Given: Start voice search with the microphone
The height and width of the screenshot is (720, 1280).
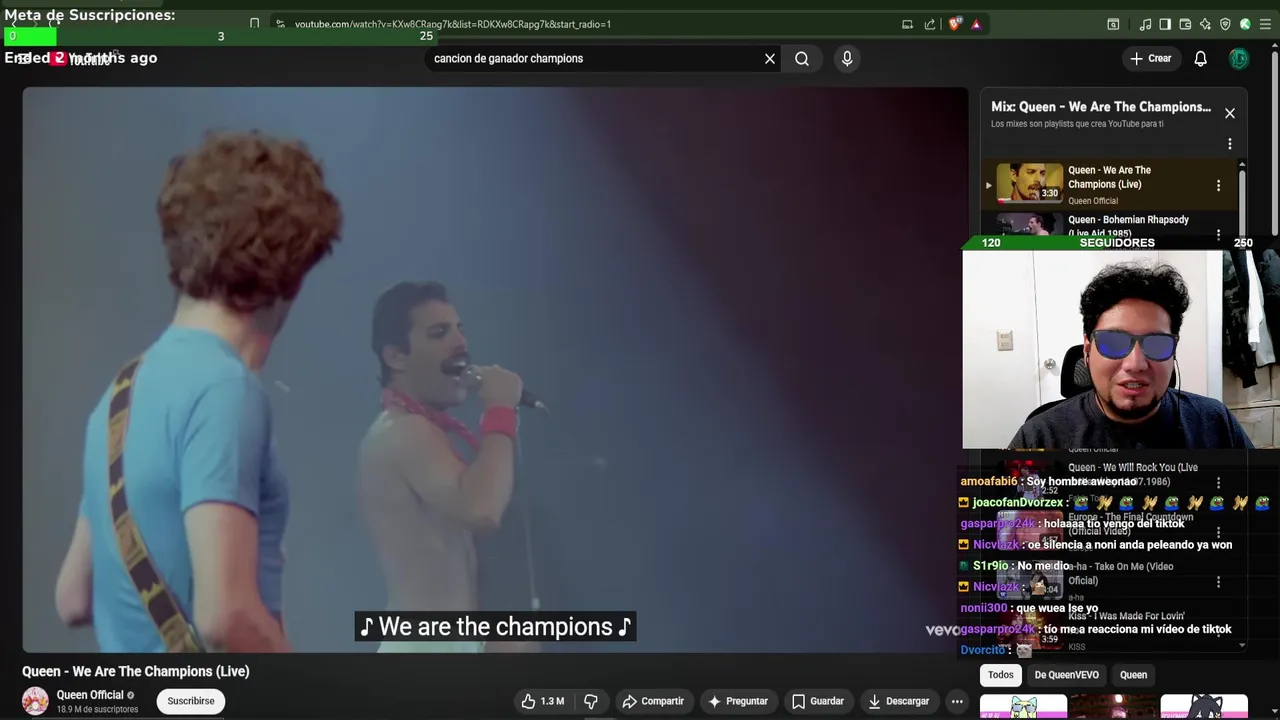Looking at the screenshot, I should (847, 59).
